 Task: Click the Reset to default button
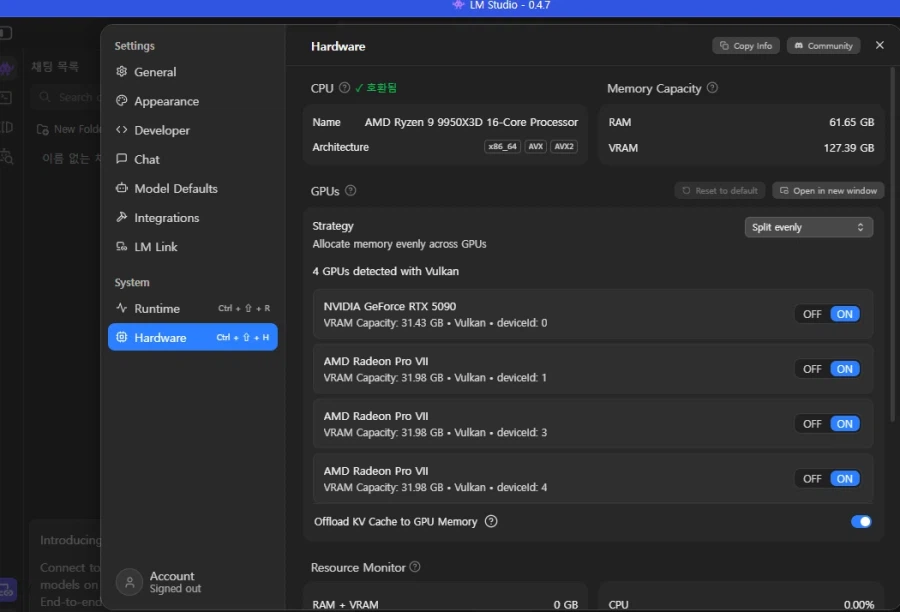(719, 191)
